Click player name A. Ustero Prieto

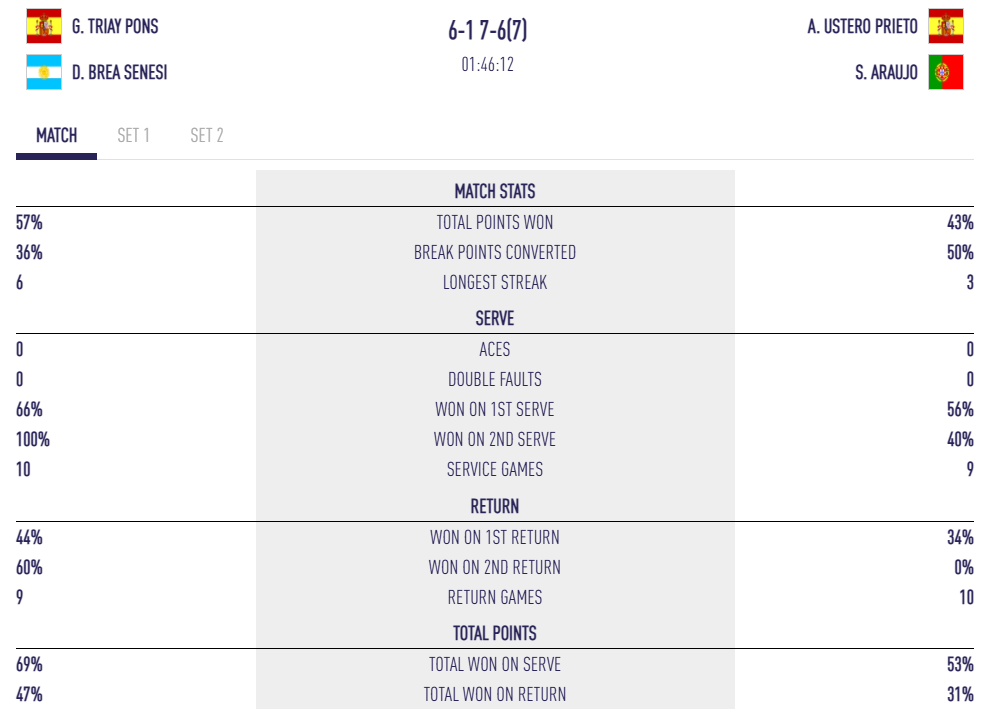pyautogui.click(x=862, y=26)
